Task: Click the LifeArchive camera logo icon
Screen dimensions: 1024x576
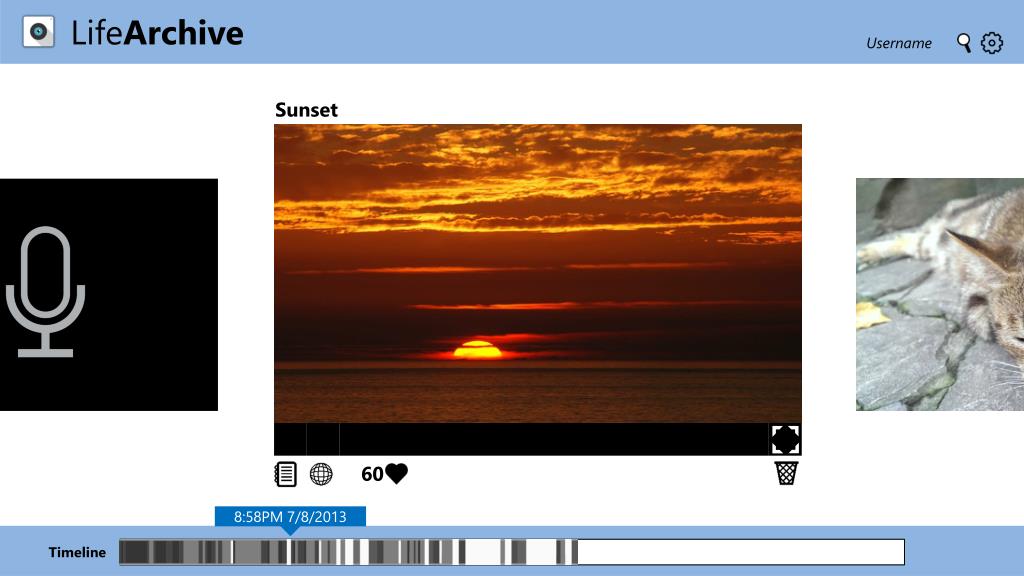Action: [39, 31]
